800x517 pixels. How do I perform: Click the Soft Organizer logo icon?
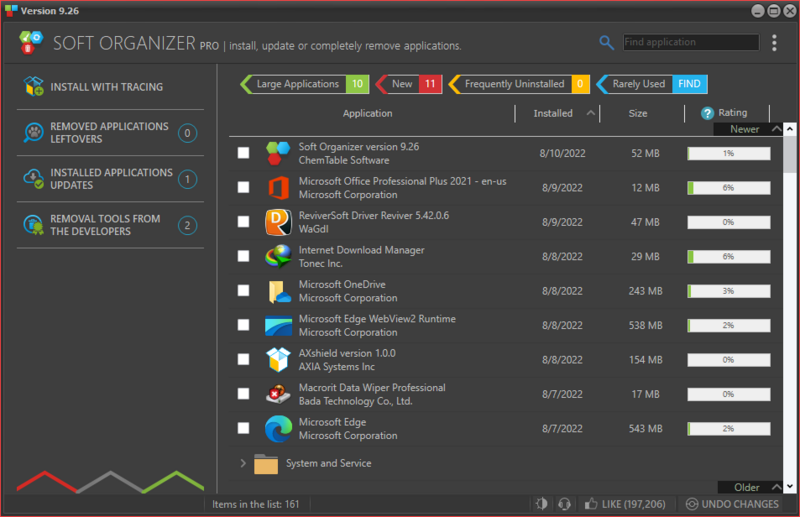click(31, 42)
